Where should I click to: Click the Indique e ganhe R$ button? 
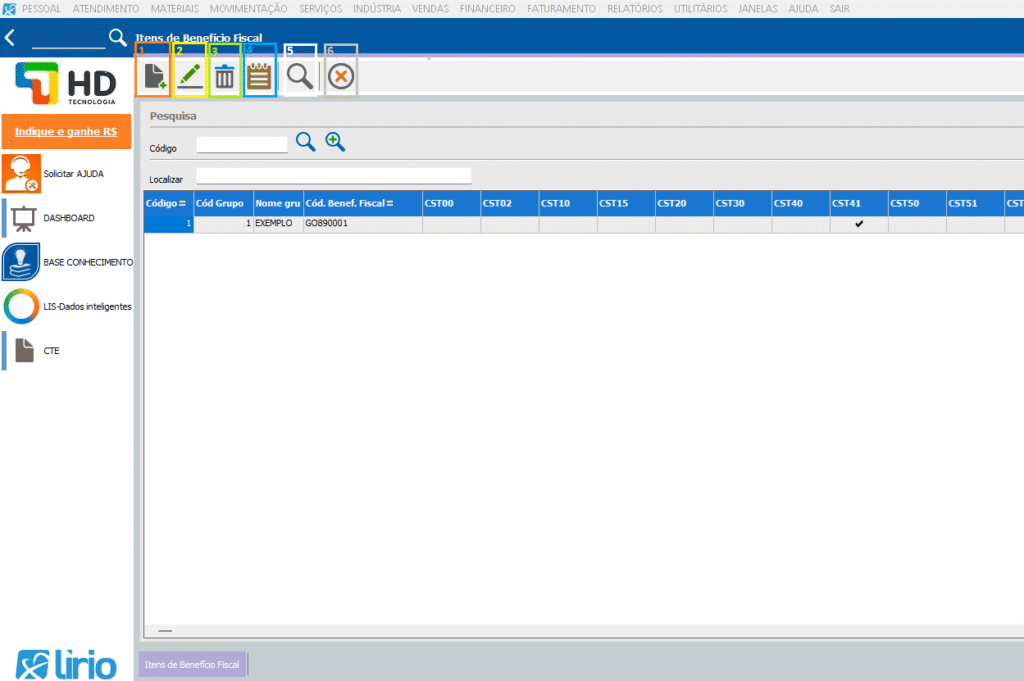(66, 131)
